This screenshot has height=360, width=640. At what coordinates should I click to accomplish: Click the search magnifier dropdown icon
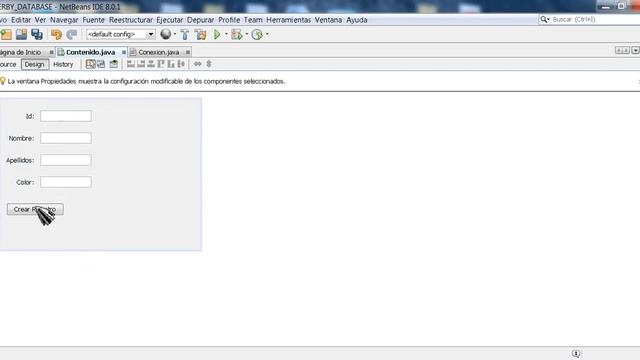tap(544, 20)
